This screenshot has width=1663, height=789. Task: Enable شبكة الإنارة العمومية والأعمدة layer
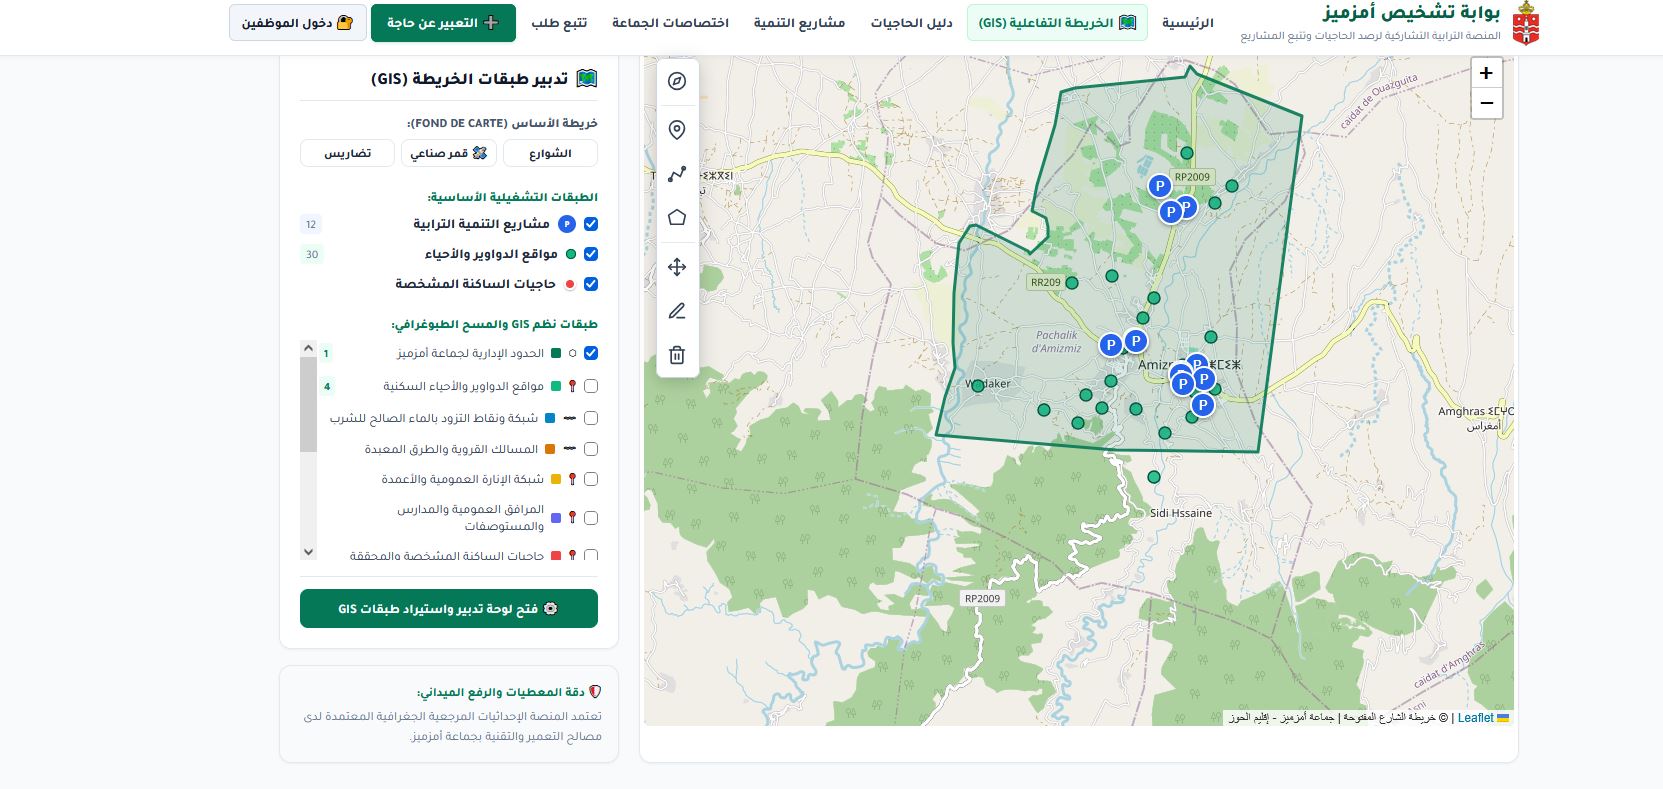click(591, 479)
